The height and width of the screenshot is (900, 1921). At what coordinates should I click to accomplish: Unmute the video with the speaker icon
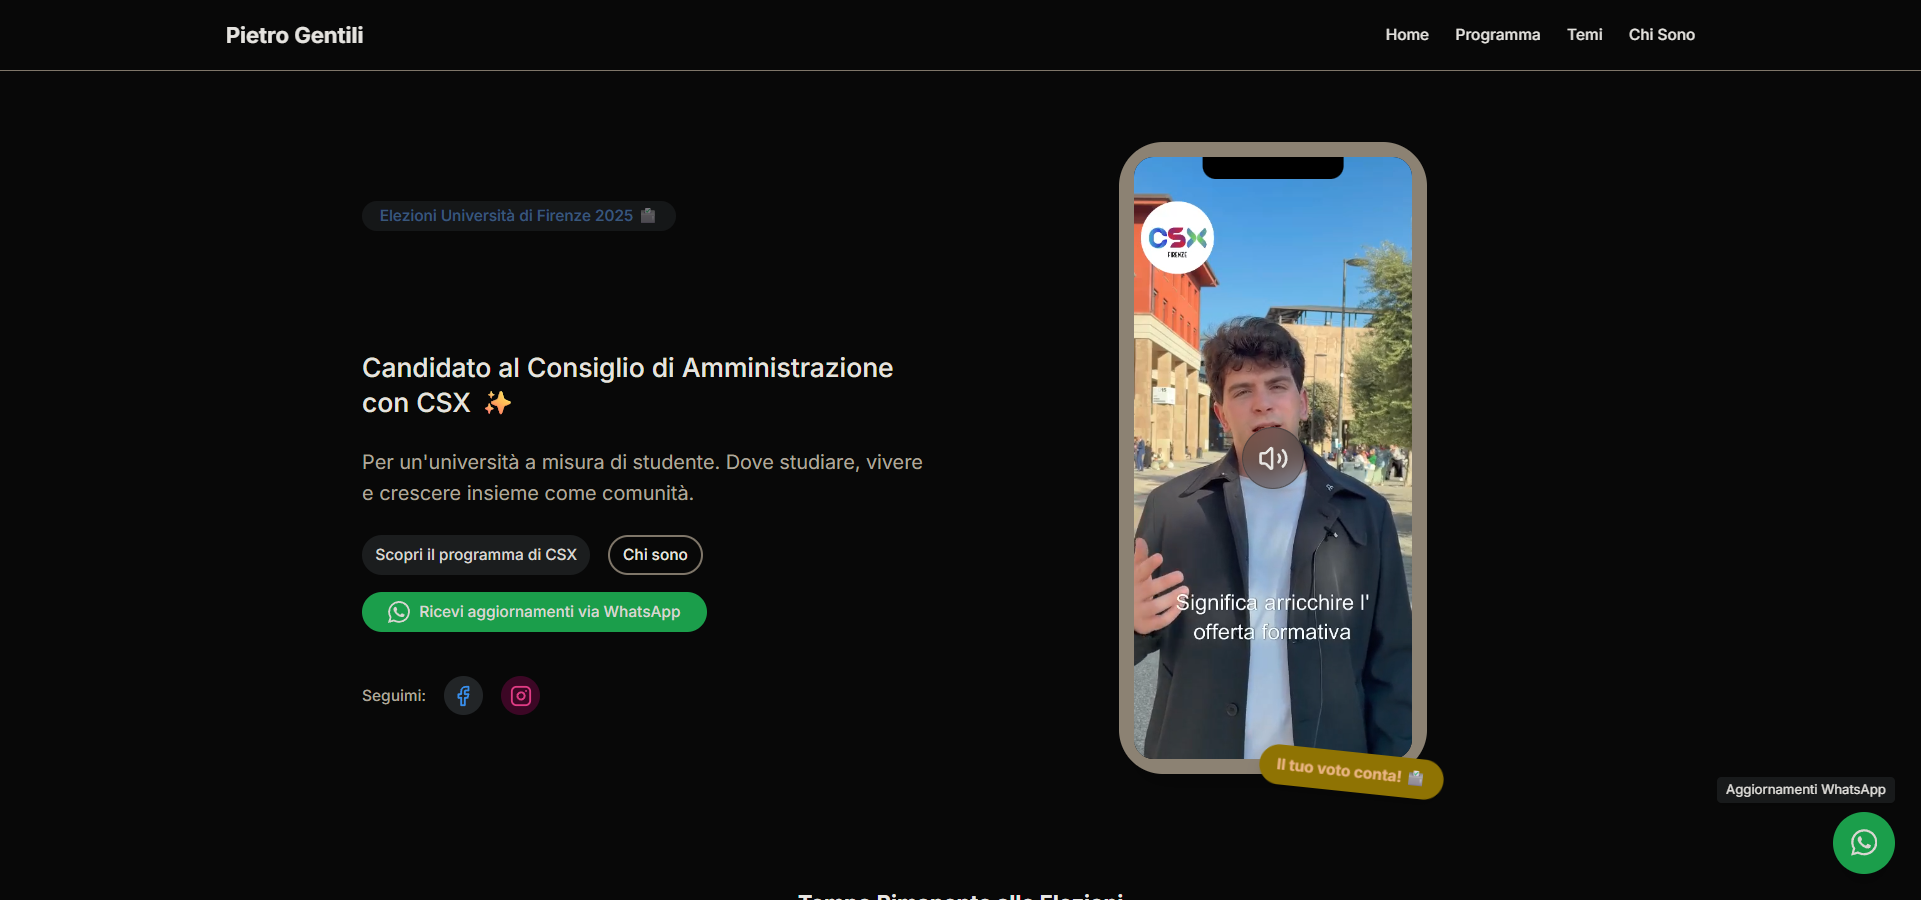(1272, 458)
